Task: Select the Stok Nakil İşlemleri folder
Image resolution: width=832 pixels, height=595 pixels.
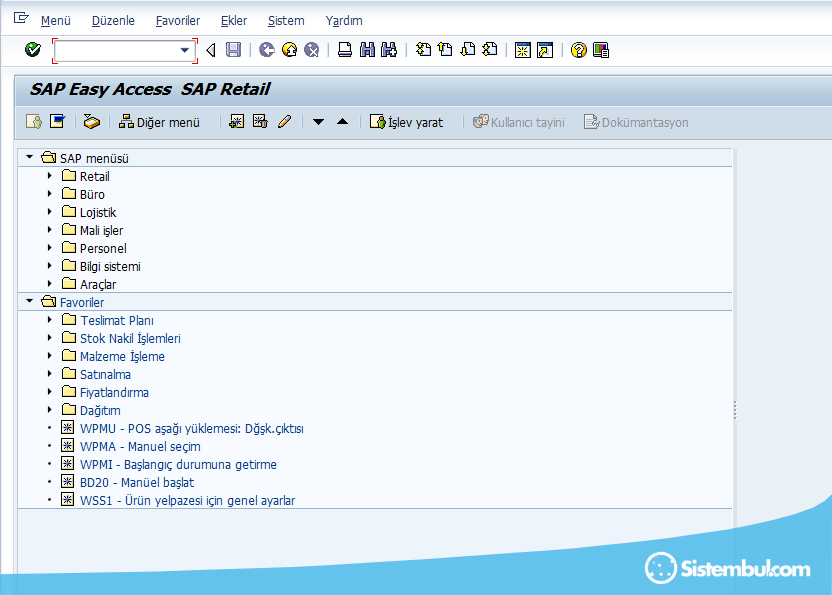Action: [x=130, y=339]
